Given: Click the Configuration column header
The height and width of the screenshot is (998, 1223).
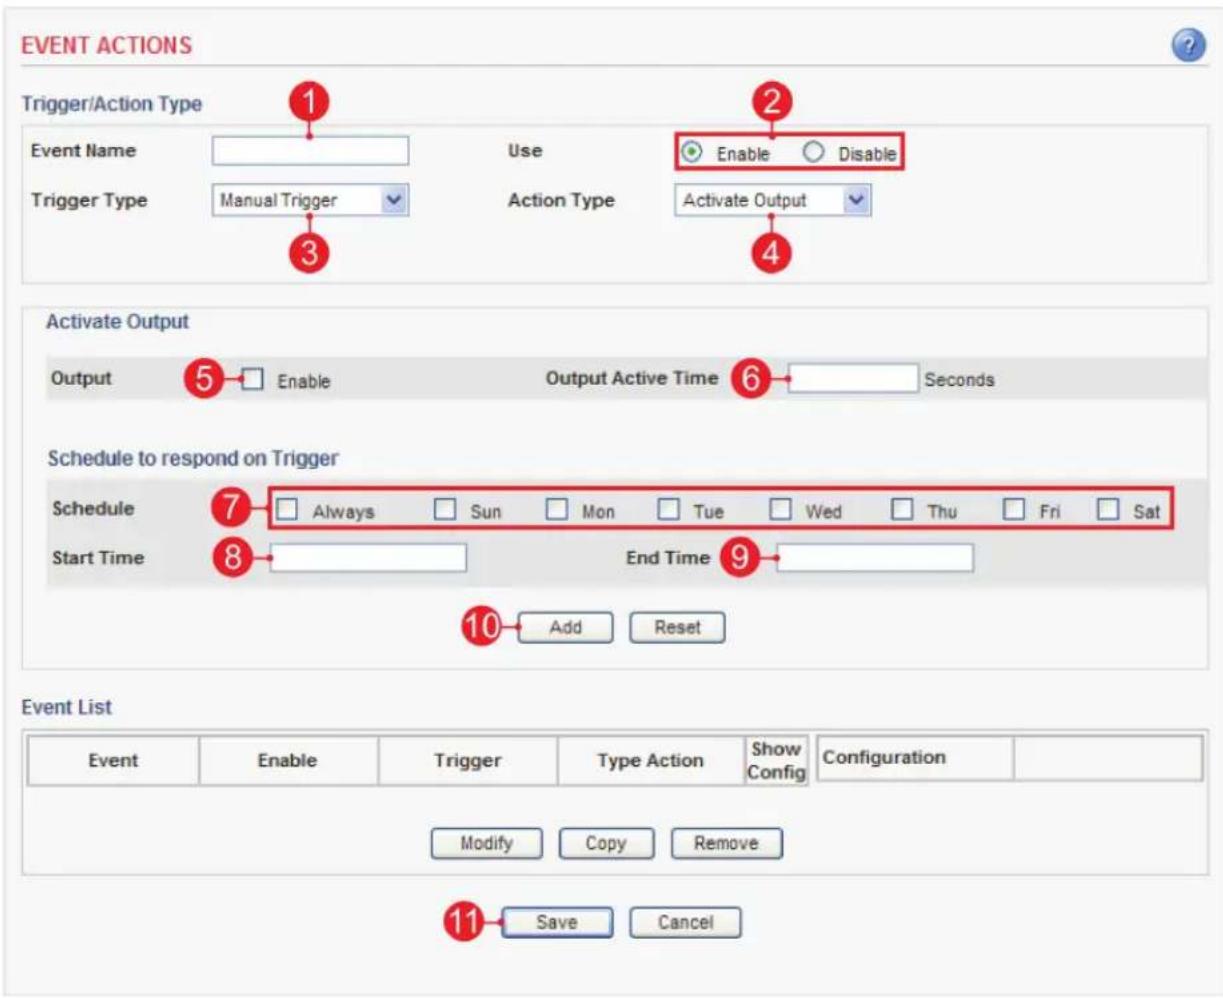Looking at the screenshot, I should coord(915,758).
